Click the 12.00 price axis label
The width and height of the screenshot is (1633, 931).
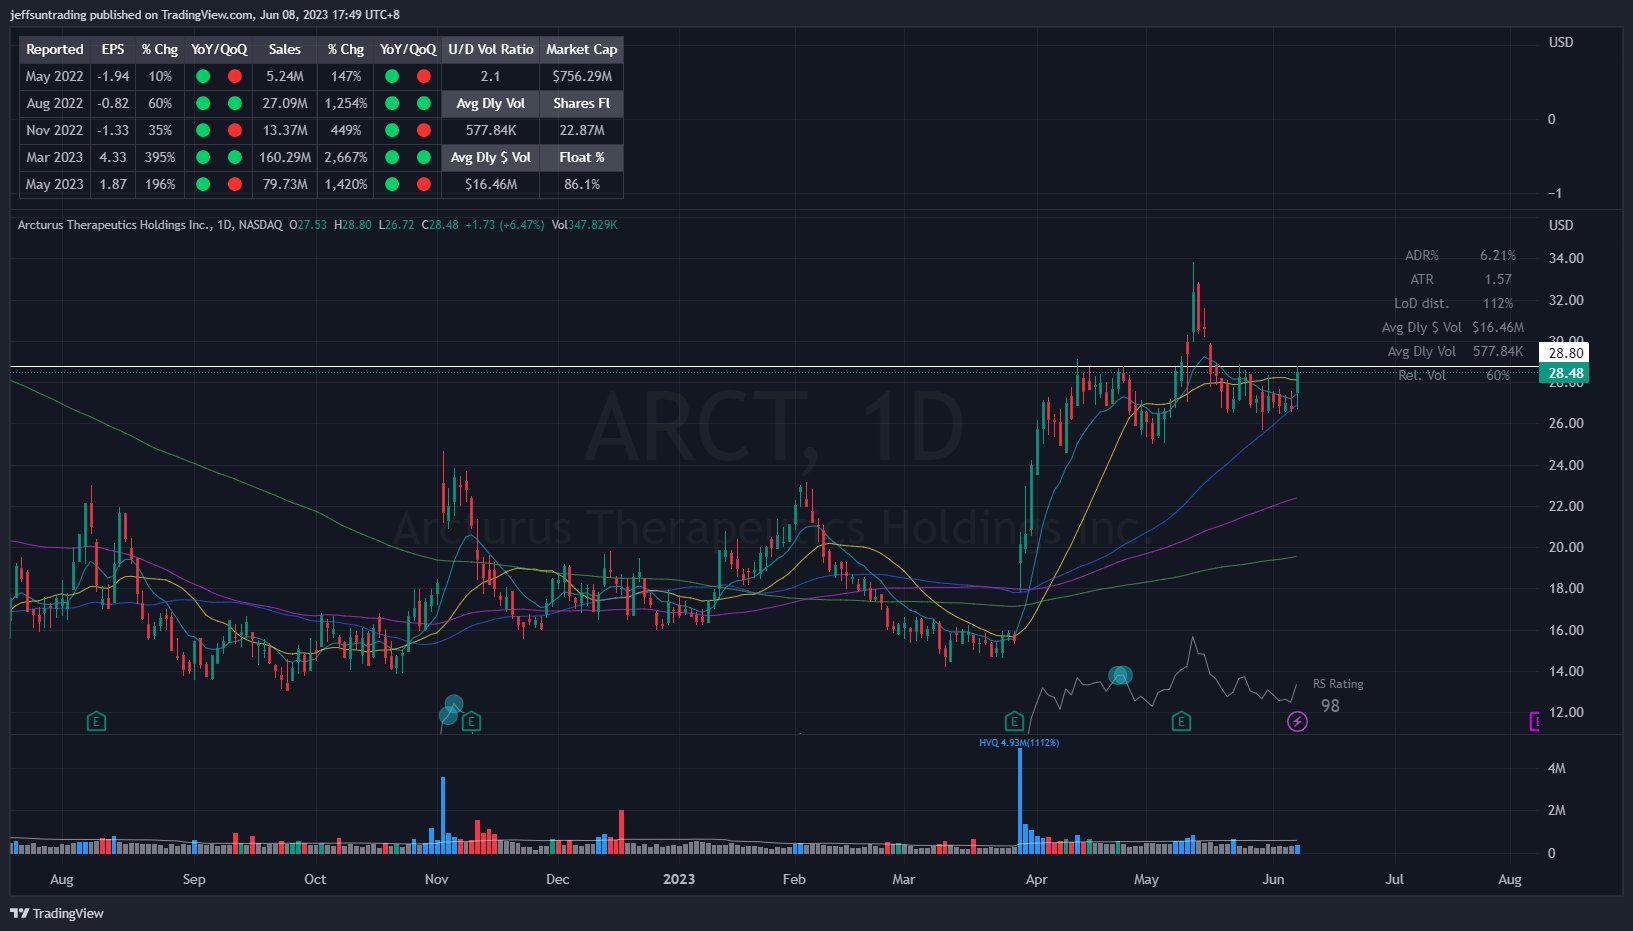click(1566, 712)
